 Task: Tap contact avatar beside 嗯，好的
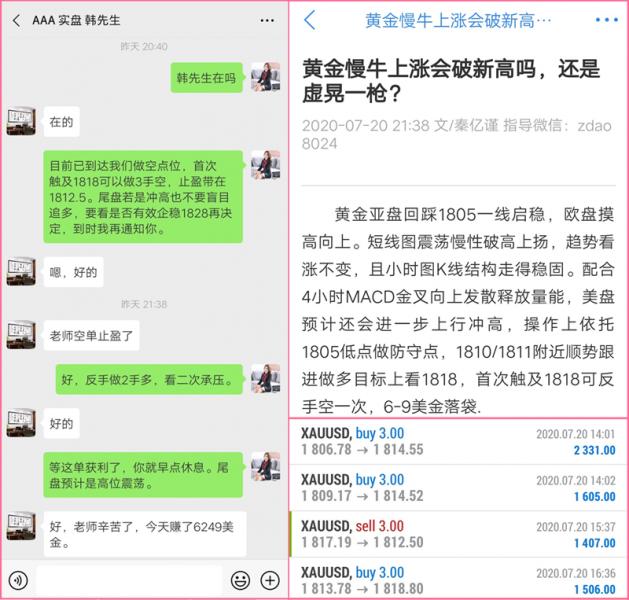pos(21,272)
